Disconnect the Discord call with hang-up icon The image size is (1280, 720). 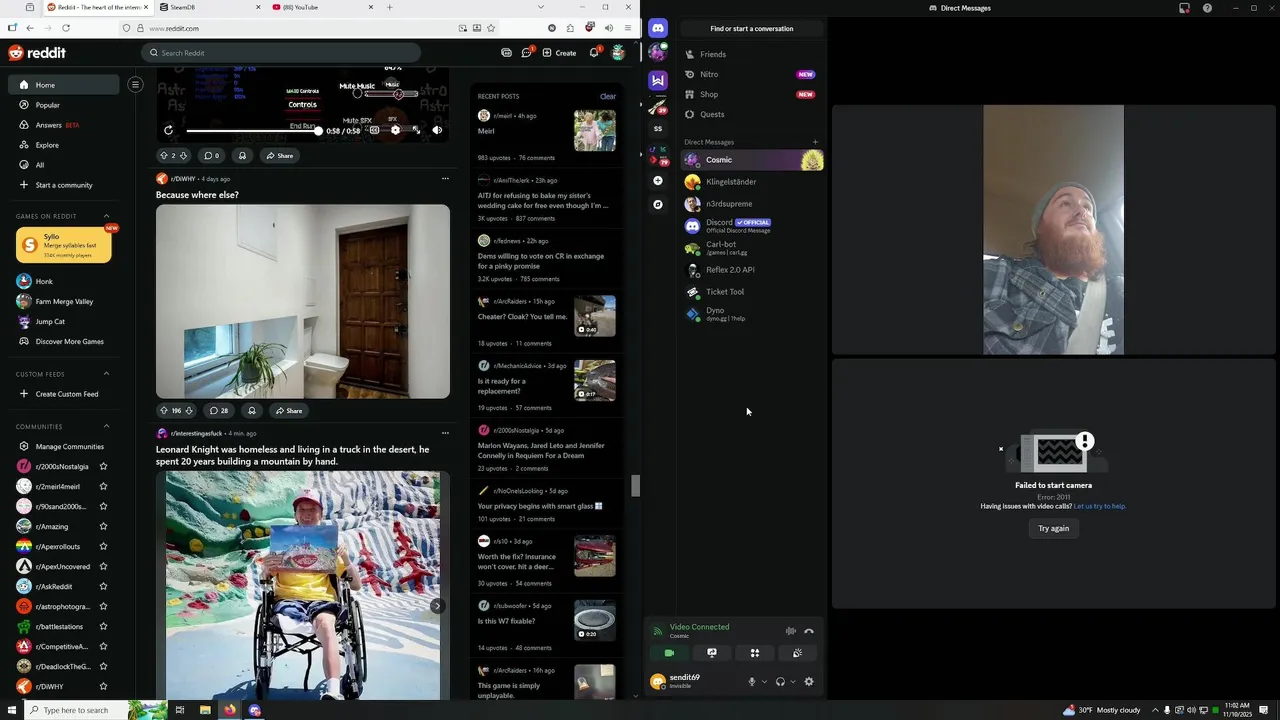point(809,631)
